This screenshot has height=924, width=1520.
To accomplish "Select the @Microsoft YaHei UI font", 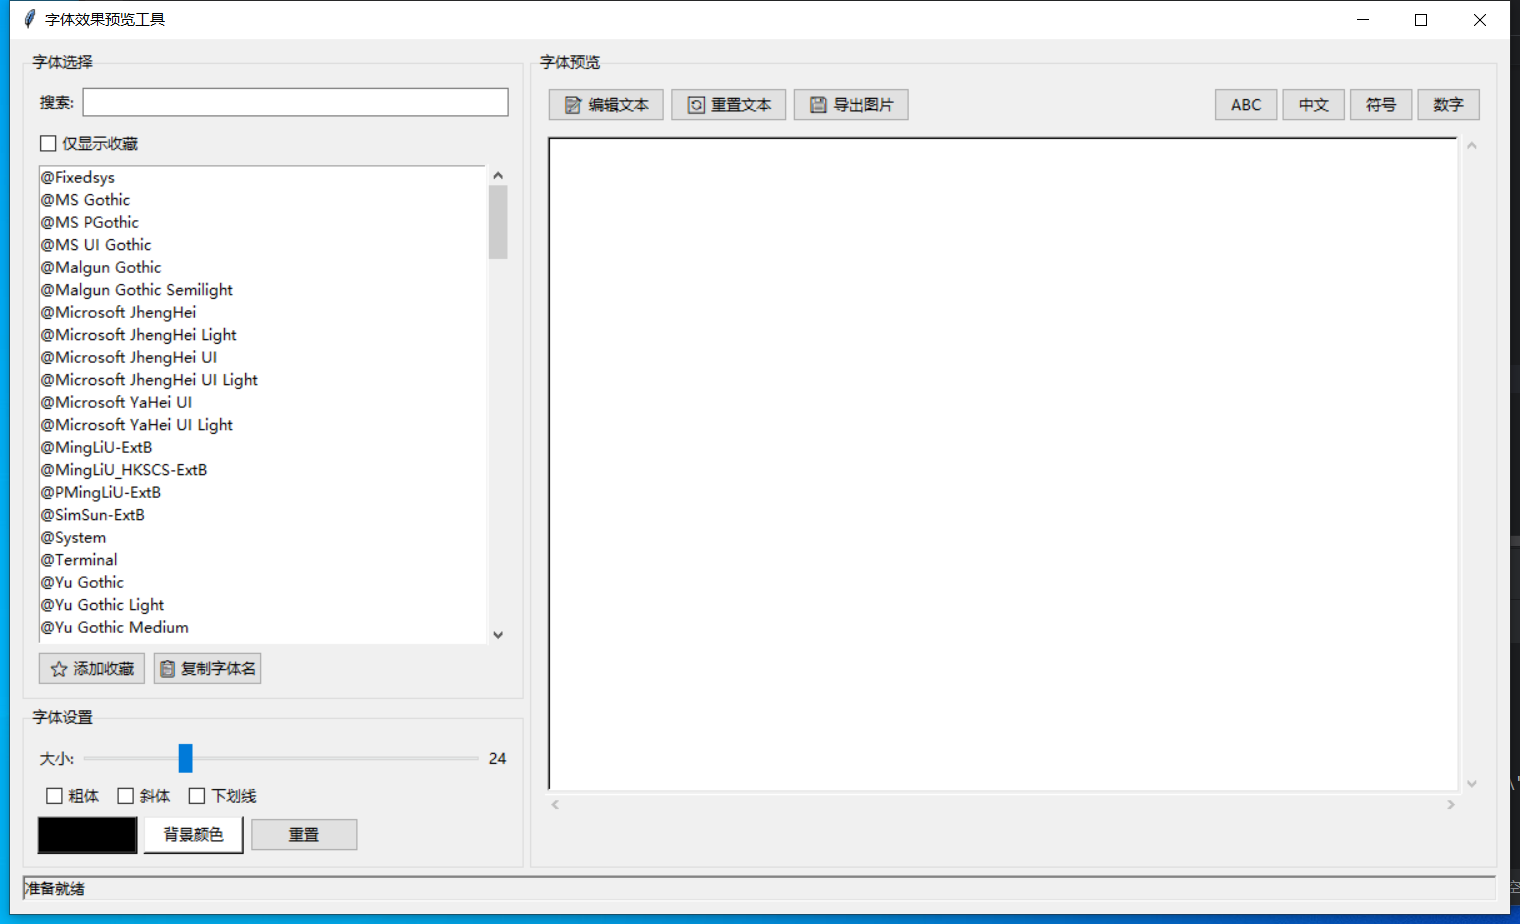I will point(262,402).
